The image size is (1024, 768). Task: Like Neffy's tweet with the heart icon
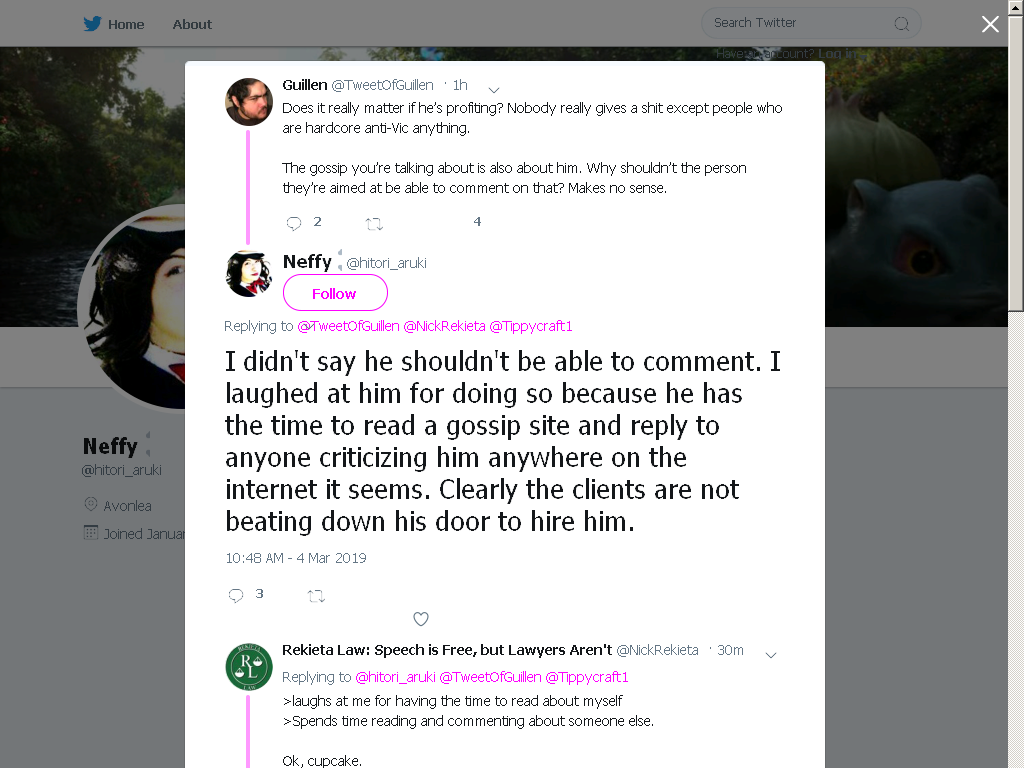click(421, 618)
